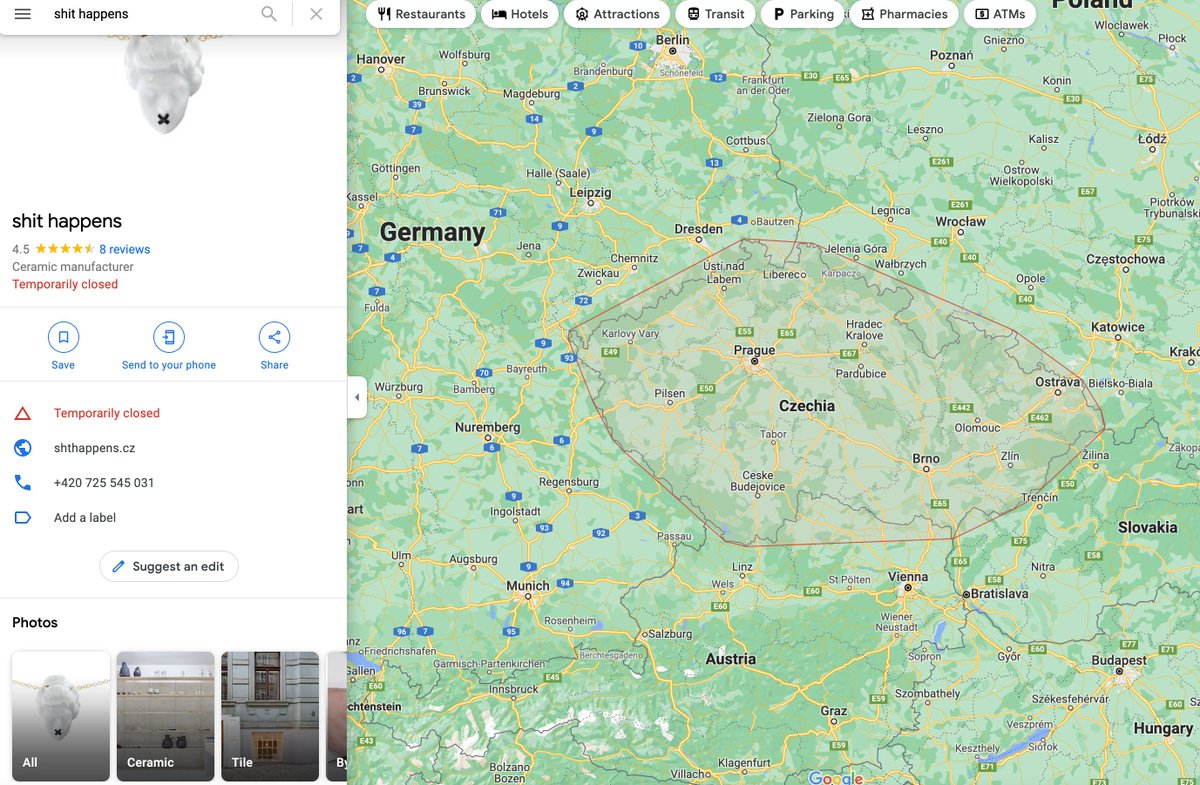The image size is (1200, 785).
Task: Click the Austria country label
Action: point(731,659)
